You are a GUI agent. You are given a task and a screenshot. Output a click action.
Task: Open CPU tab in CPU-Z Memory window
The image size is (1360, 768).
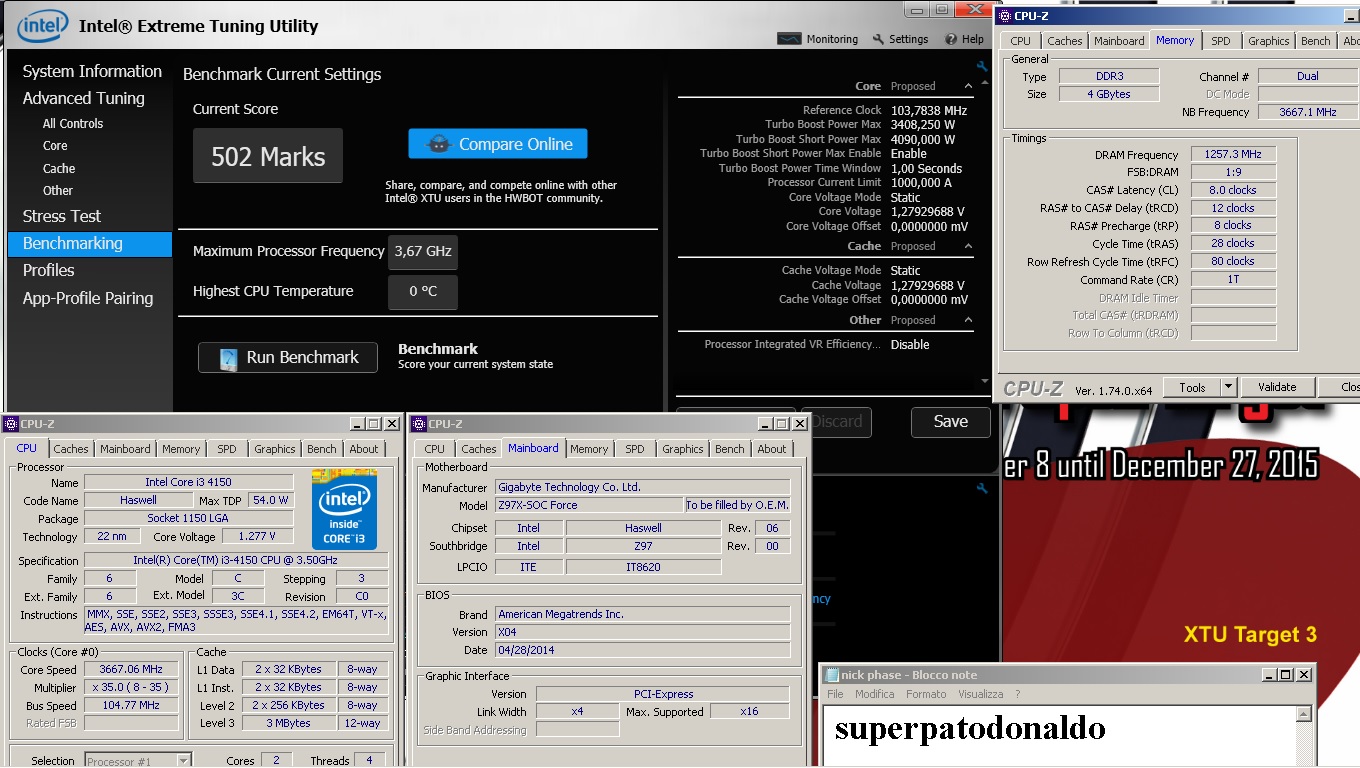tap(1020, 41)
